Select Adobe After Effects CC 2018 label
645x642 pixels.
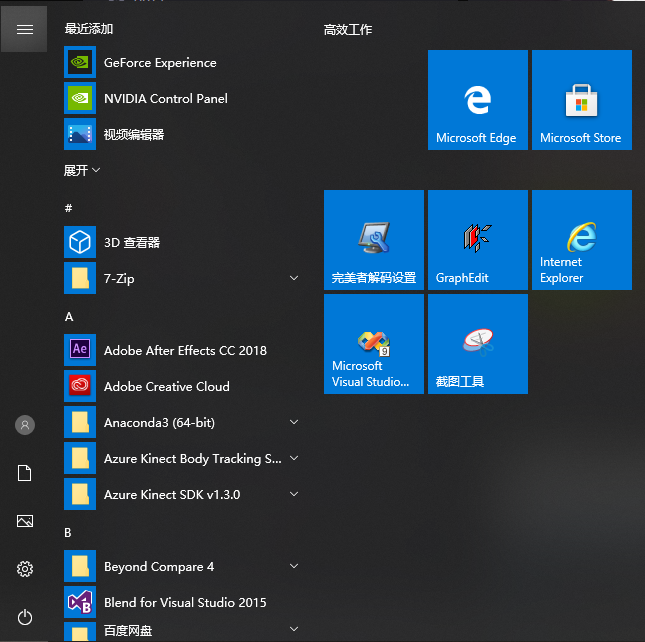pyautogui.click(x=185, y=350)
